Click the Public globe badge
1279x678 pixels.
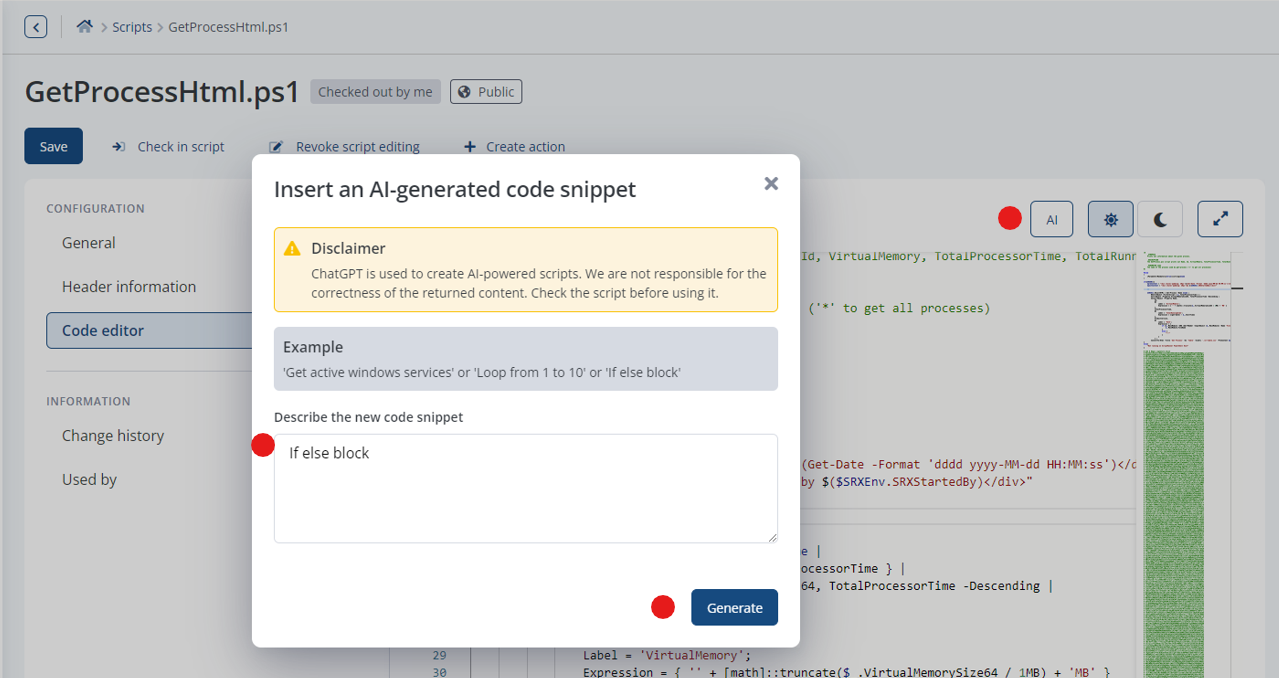point(486,92)
